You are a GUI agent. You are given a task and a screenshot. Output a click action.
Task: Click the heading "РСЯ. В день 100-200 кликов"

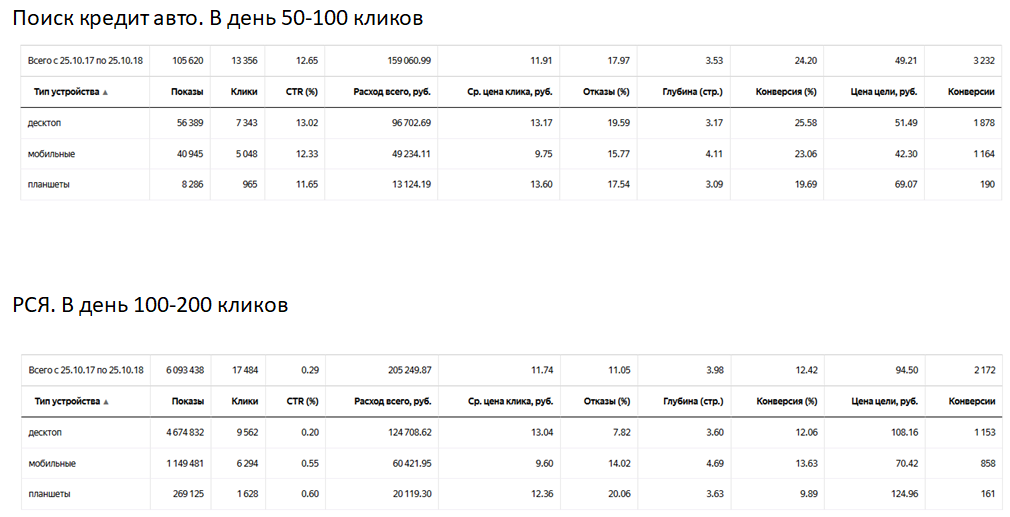(x=151, y=305)
